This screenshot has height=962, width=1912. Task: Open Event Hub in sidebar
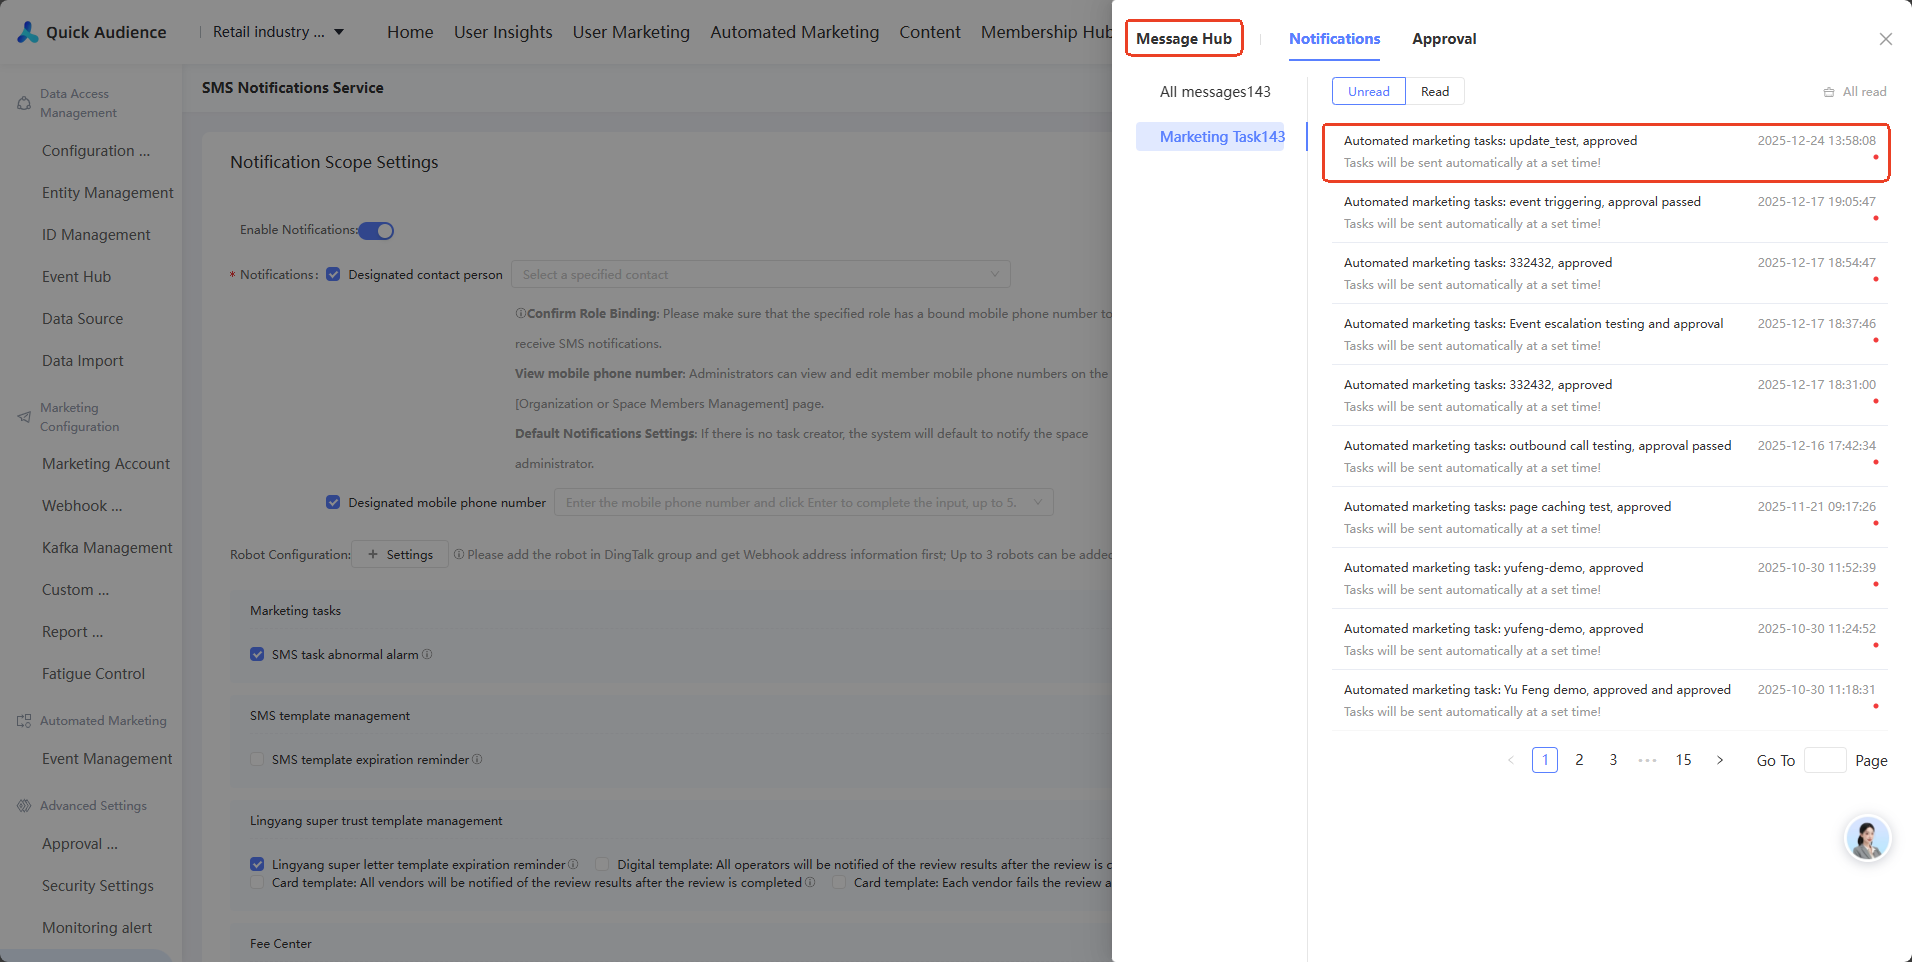76,277
